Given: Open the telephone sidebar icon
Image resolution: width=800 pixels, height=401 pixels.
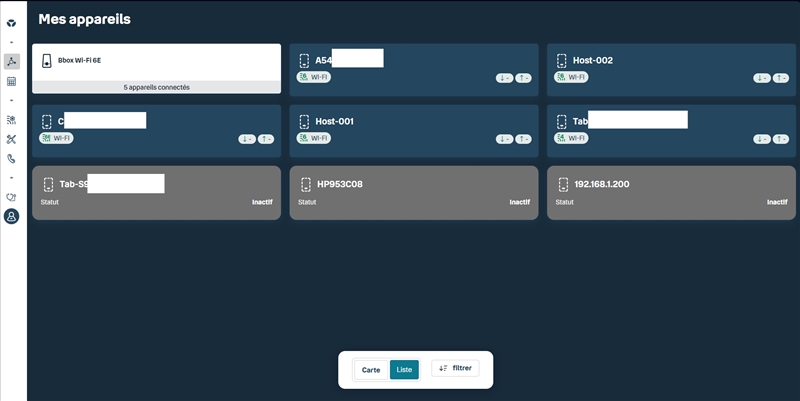Looking at the screenshot, I should (11, 159).
